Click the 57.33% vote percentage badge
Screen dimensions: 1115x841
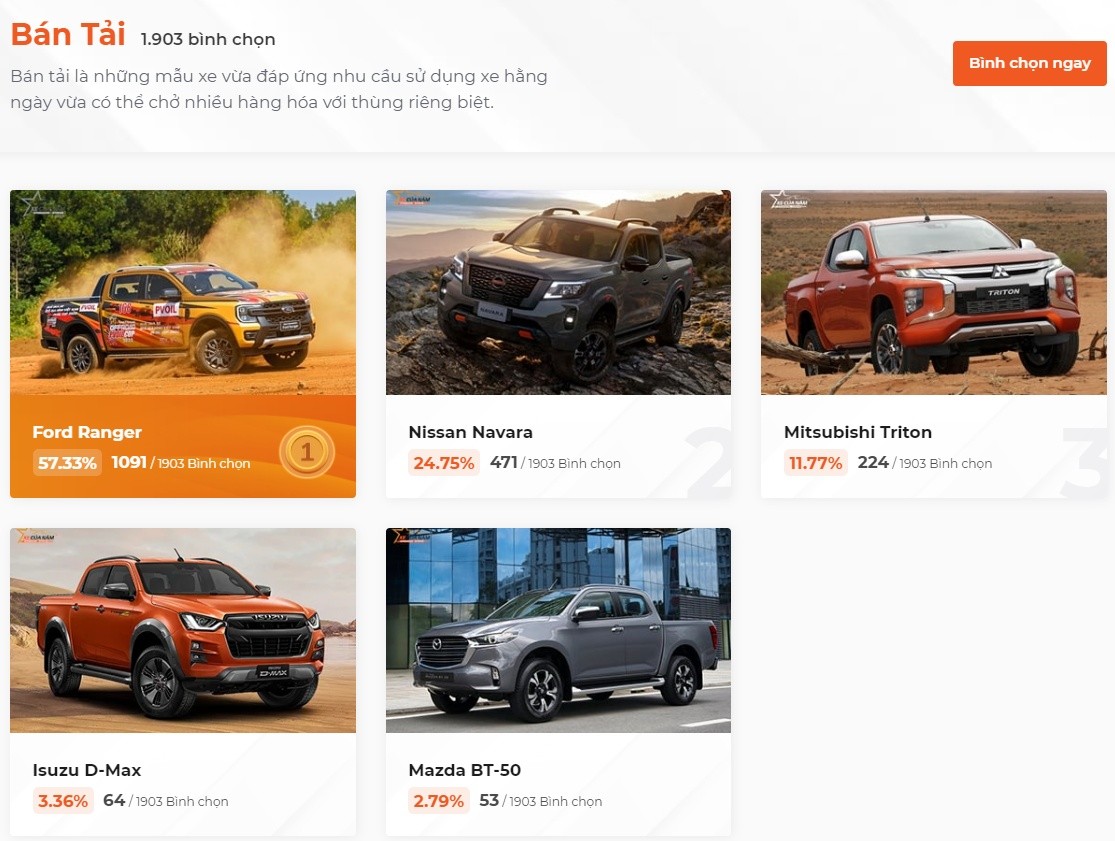pyautogui.click(x=67, y=463)
